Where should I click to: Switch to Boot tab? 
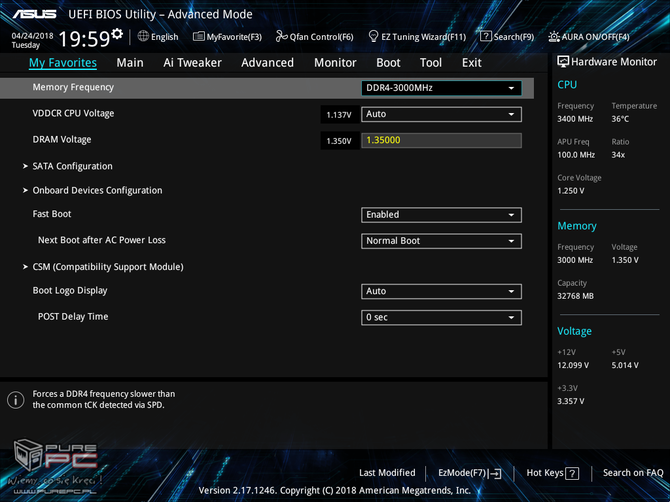[388, 63]
